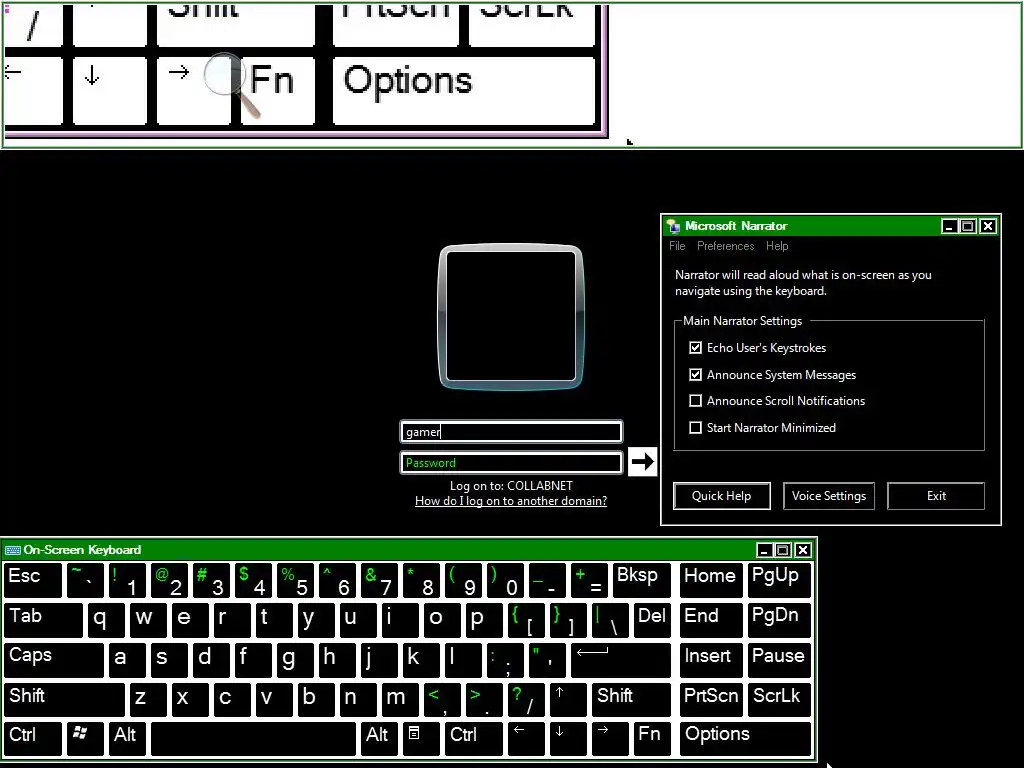Click the Windows logo key
Image resolution: width=1024 pixels, height=768 pixels.
[85, 739]
